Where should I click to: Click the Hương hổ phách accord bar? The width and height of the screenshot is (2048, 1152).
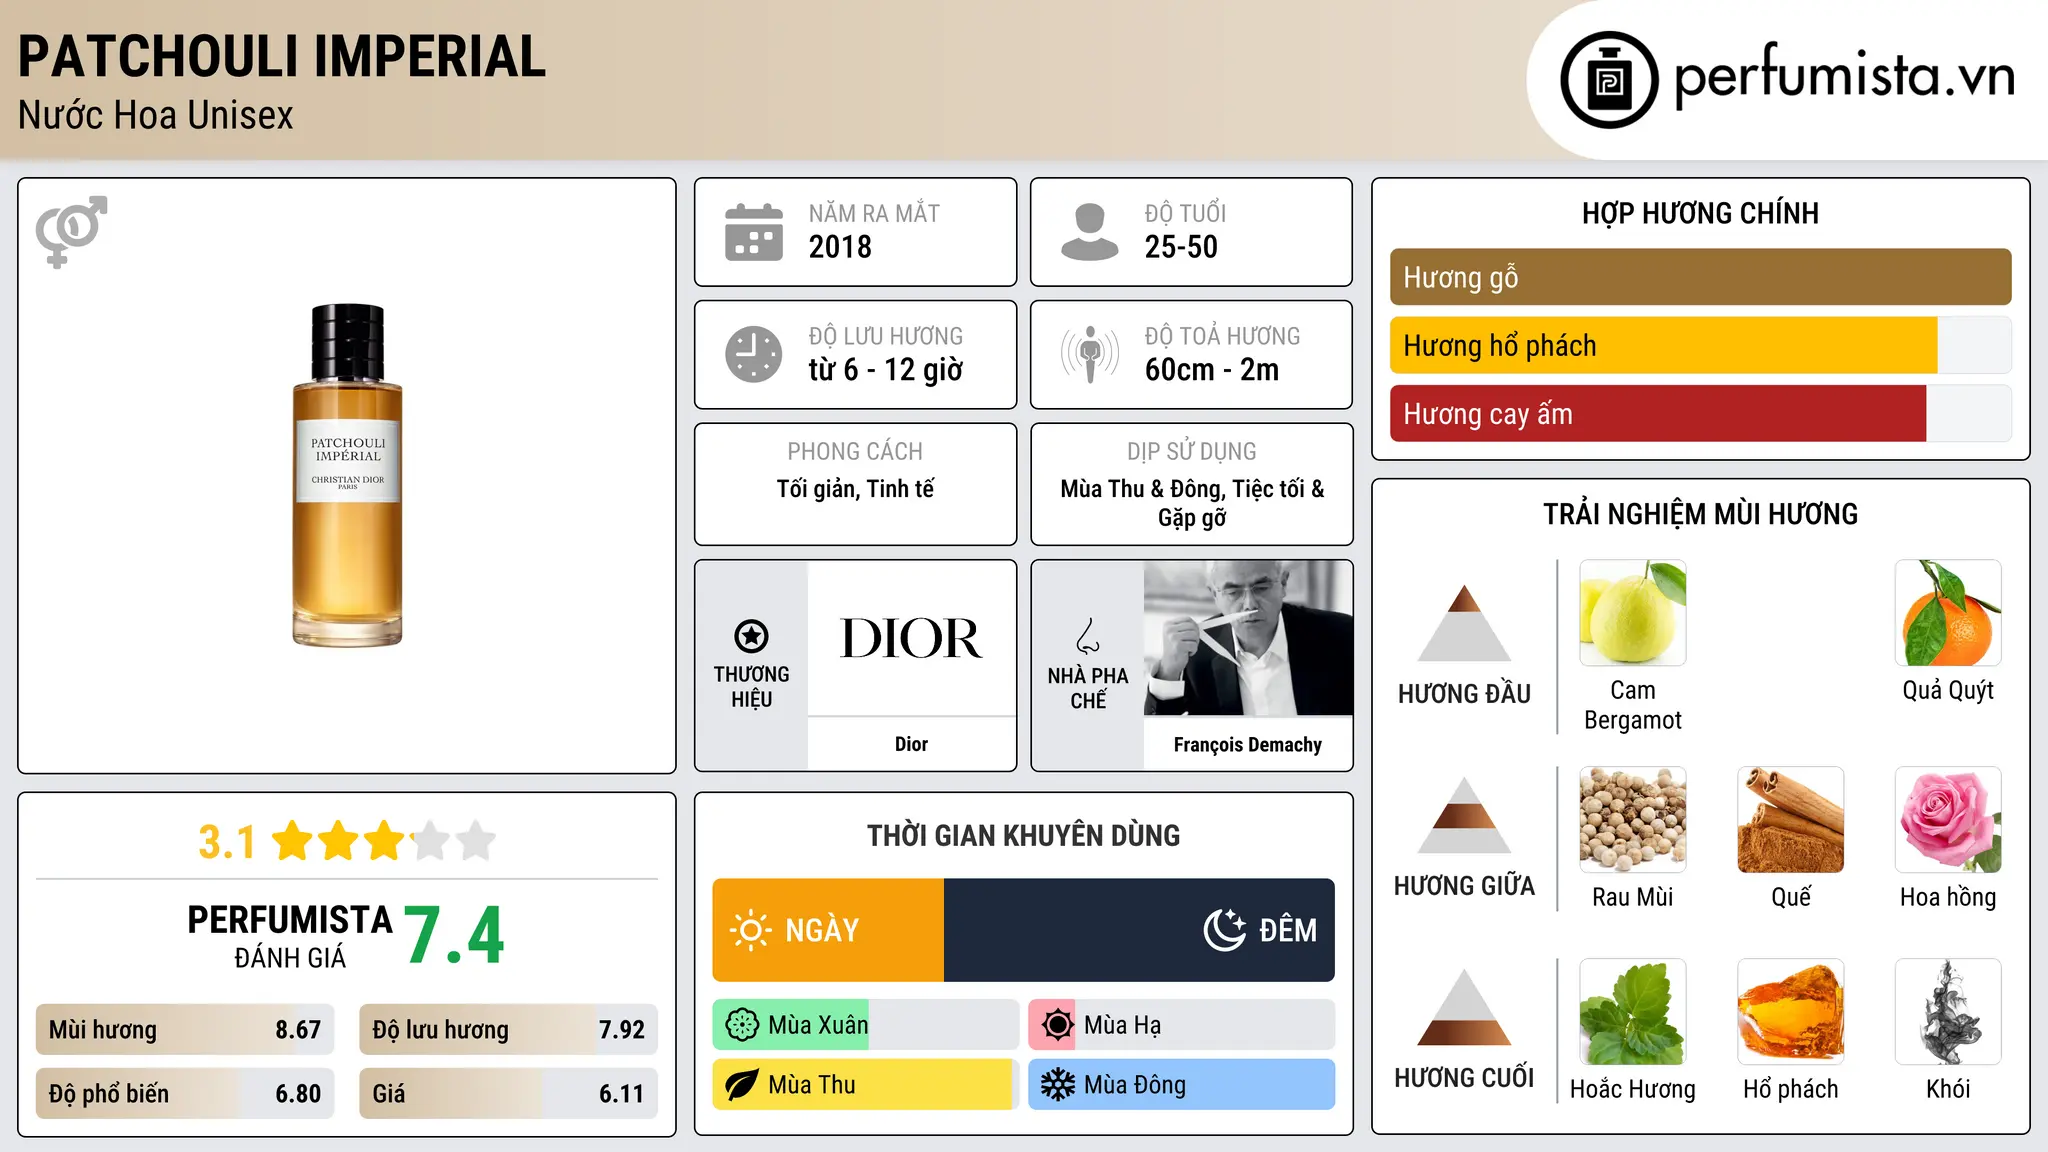1700,345
